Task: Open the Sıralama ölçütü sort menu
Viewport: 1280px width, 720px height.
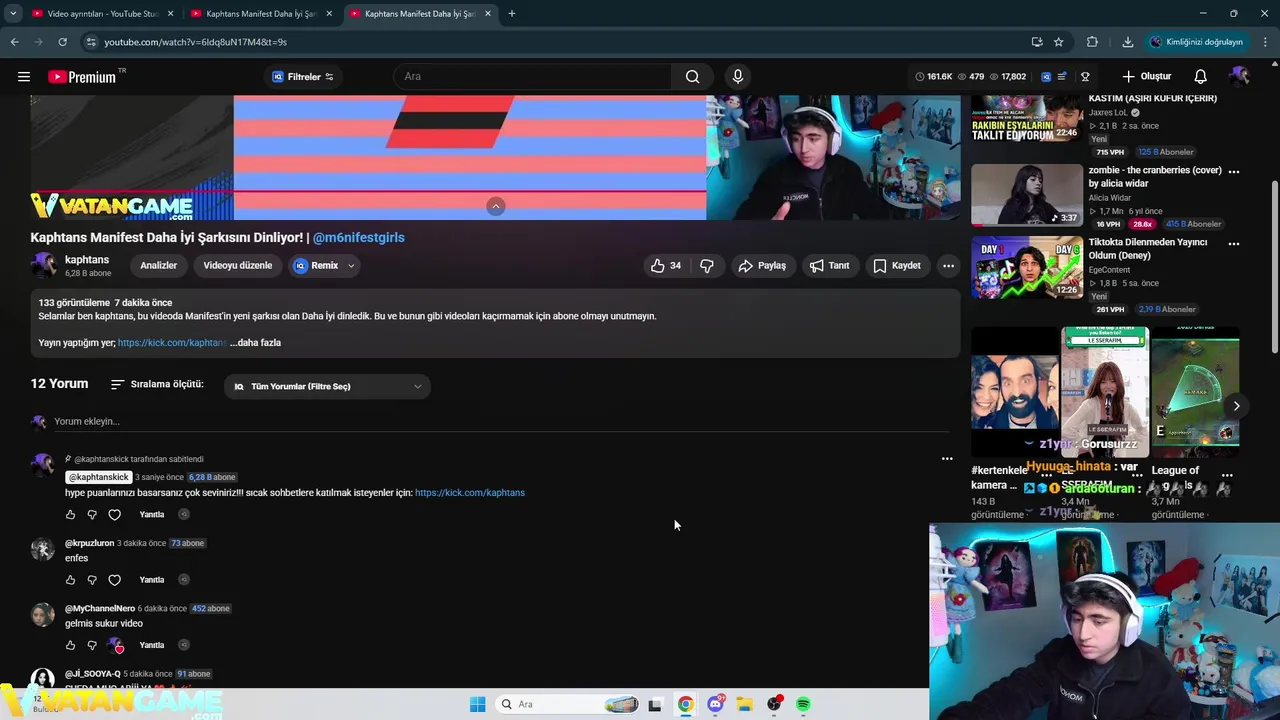Action: coord(157,385)
